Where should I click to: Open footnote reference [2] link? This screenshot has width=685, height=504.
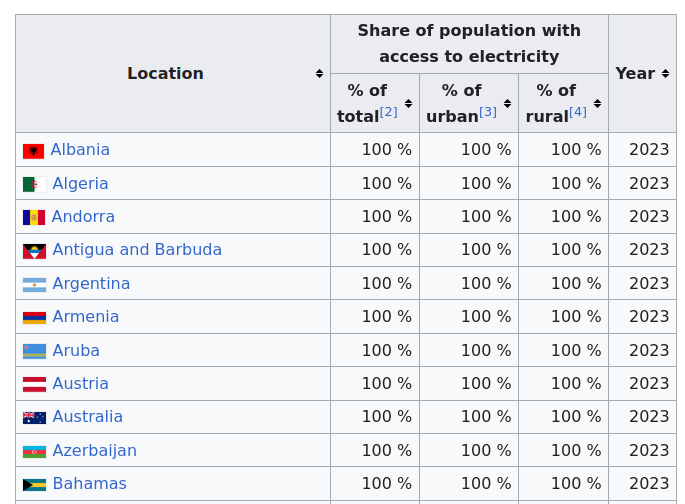click(x=388, y=112)
